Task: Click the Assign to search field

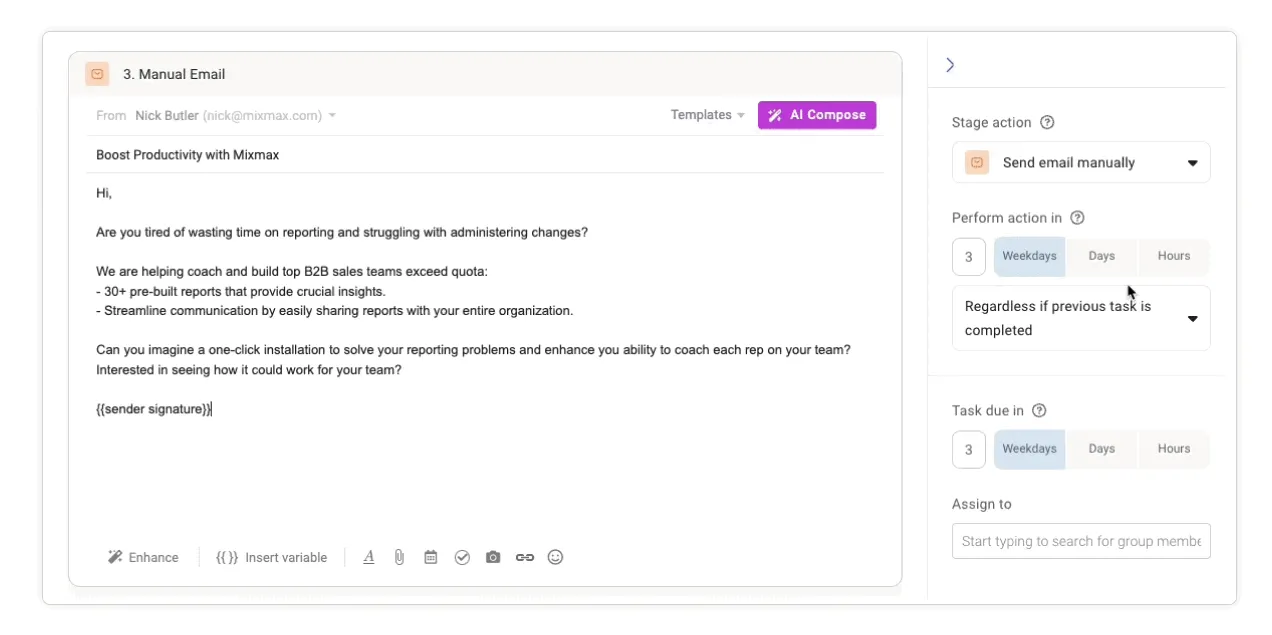Action: pyautogui.click(x=1081, y=541)
